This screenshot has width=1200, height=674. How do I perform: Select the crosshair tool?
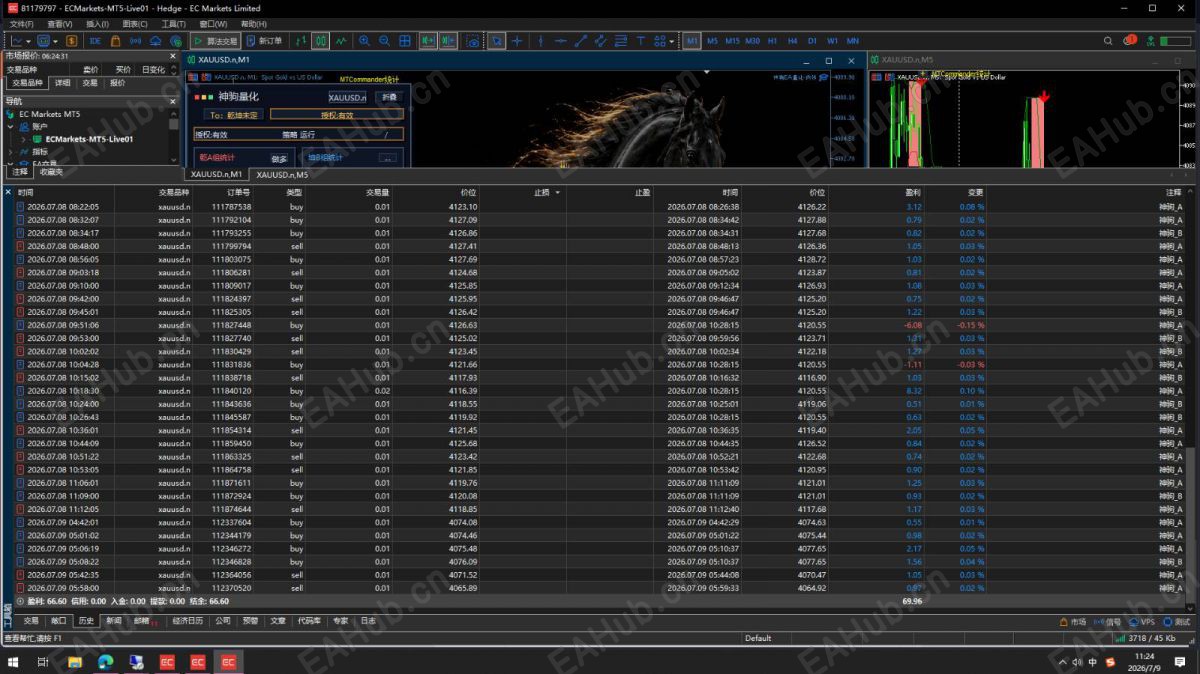[517, 41]
